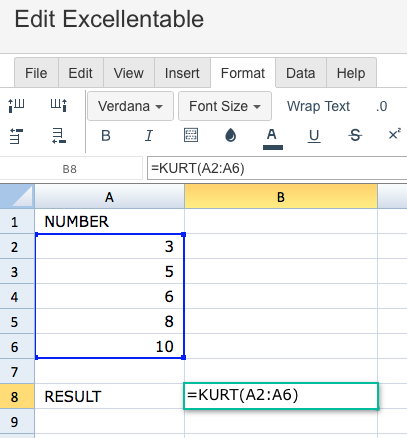Open the Data menu tab

301,73
